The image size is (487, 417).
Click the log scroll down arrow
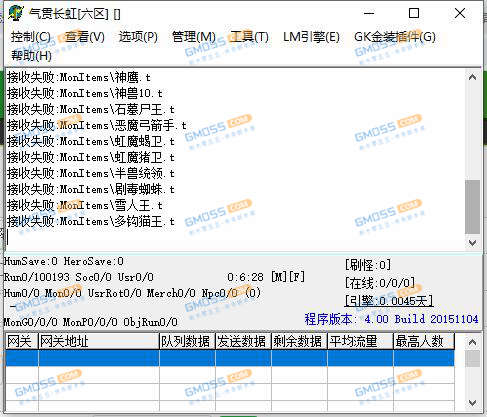point(472,243)
